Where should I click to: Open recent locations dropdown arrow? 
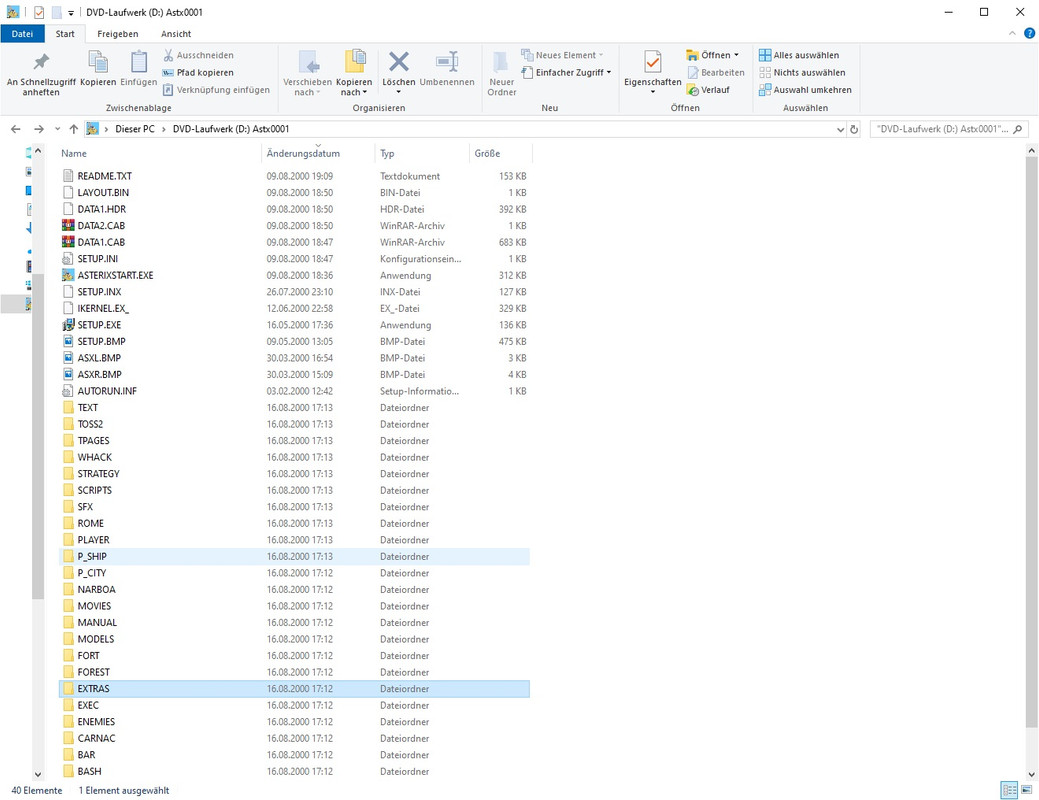pos(58,129)
